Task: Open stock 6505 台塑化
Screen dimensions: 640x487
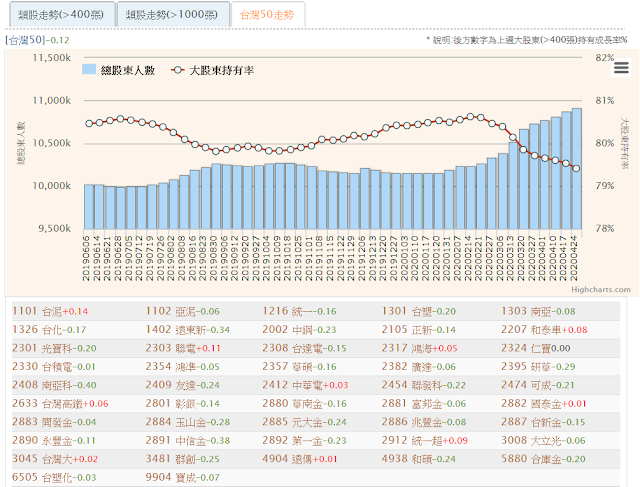Action: [x=42, y=477]
